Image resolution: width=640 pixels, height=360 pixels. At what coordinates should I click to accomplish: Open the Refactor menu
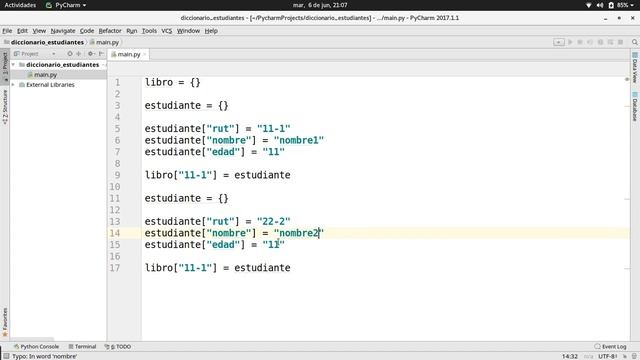(x=110, y=31)
